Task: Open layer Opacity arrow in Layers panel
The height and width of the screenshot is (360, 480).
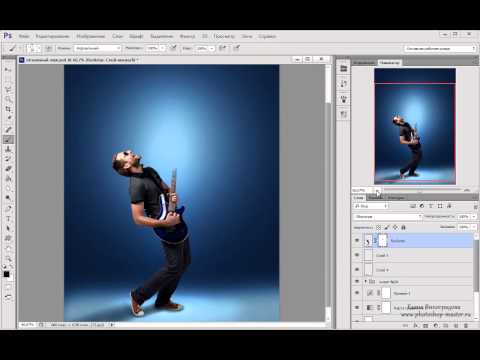Action: [x=474, y=216]
